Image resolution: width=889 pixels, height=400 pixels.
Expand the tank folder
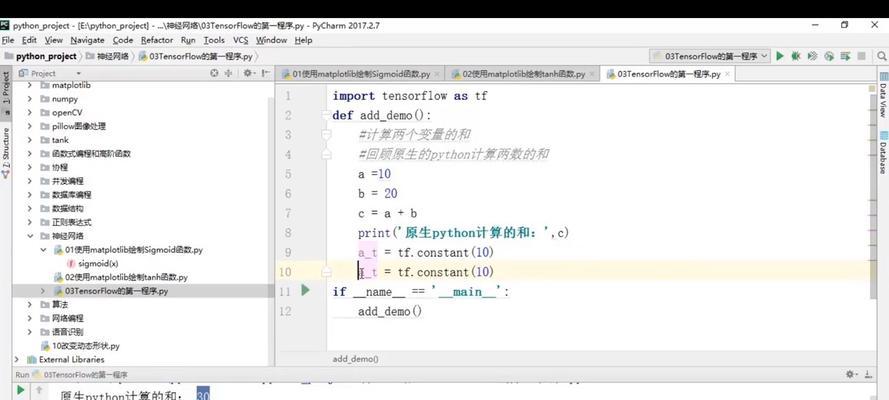click(x=29, y=140)
